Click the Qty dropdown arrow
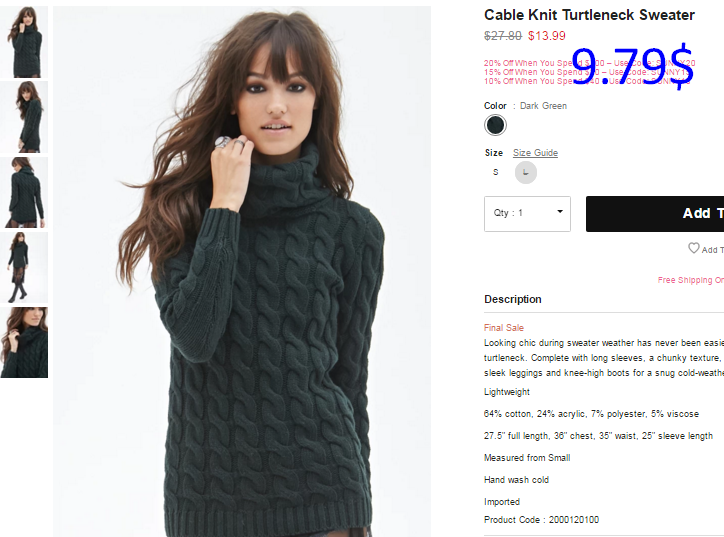Screen dimensions: 724x537 pos(560,211)
